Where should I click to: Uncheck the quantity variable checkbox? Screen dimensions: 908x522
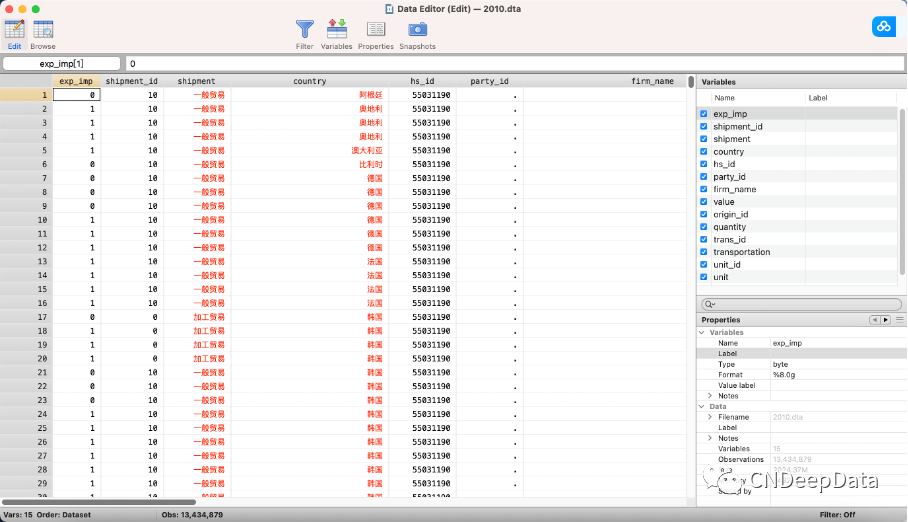coord(704,227)
